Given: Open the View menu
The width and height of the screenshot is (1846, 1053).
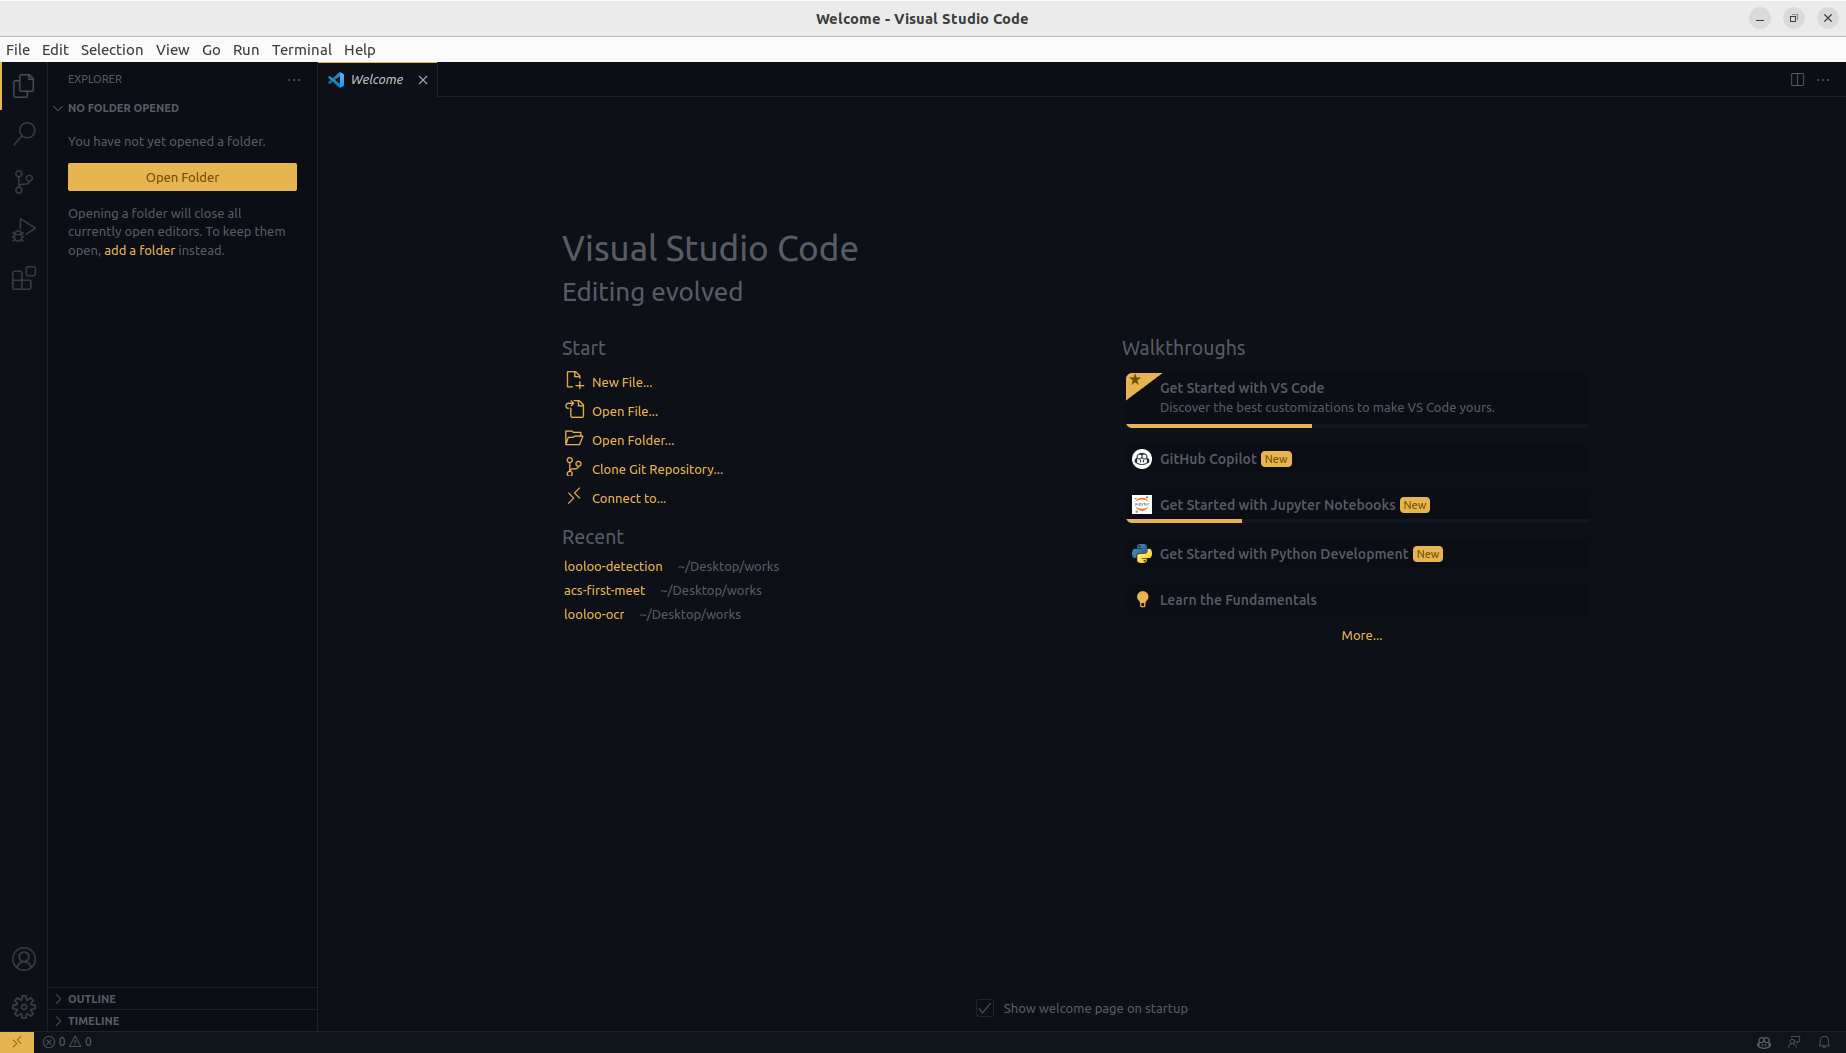Looking at the screenshot, I should (172, 50).
